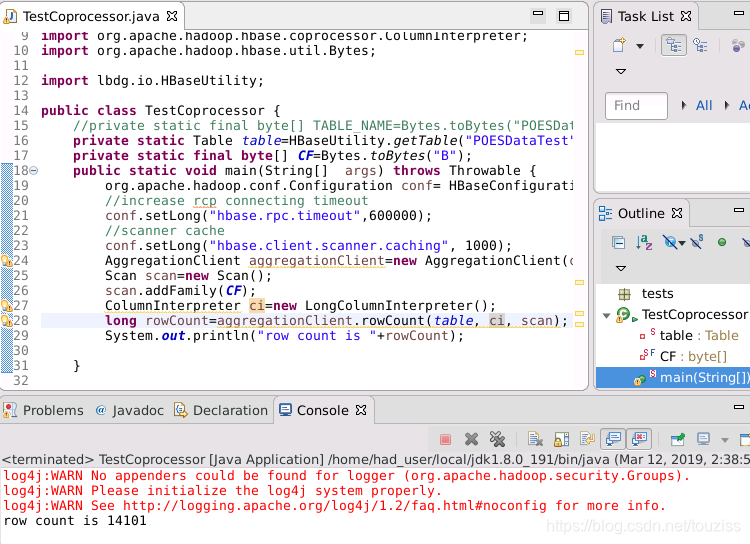Expand the arrow before the Activate link
Image resolution: width=750 pixels, height=544 pixels.
(727, 105)
